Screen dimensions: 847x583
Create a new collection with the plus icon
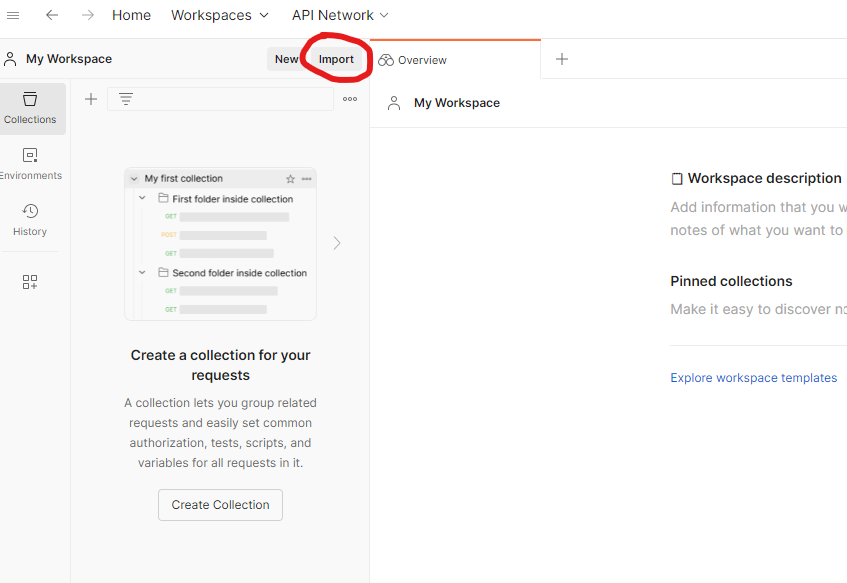91,99
